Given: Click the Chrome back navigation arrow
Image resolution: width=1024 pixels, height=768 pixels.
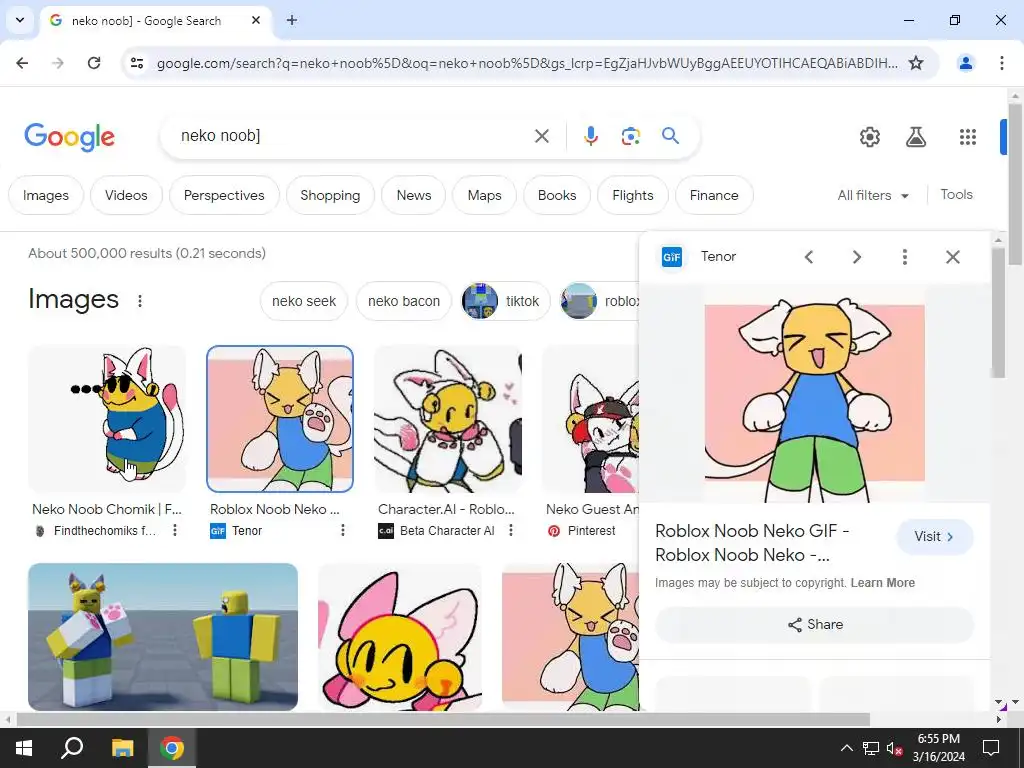Looking at the screenshot, I should pos(22,63).
